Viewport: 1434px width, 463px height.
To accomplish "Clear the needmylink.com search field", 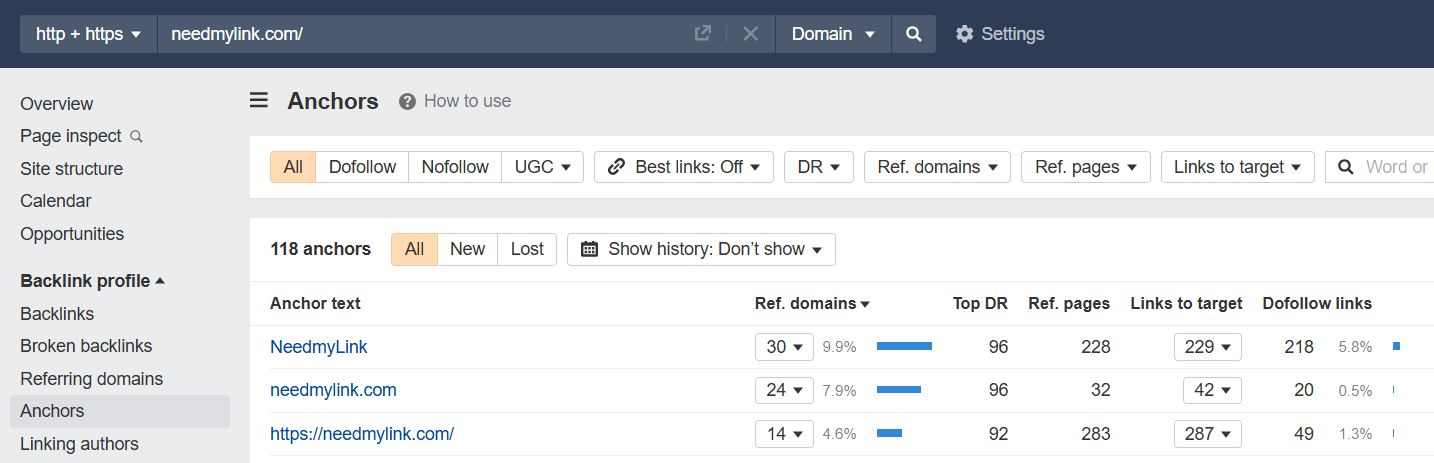I will tap(751, 34).
